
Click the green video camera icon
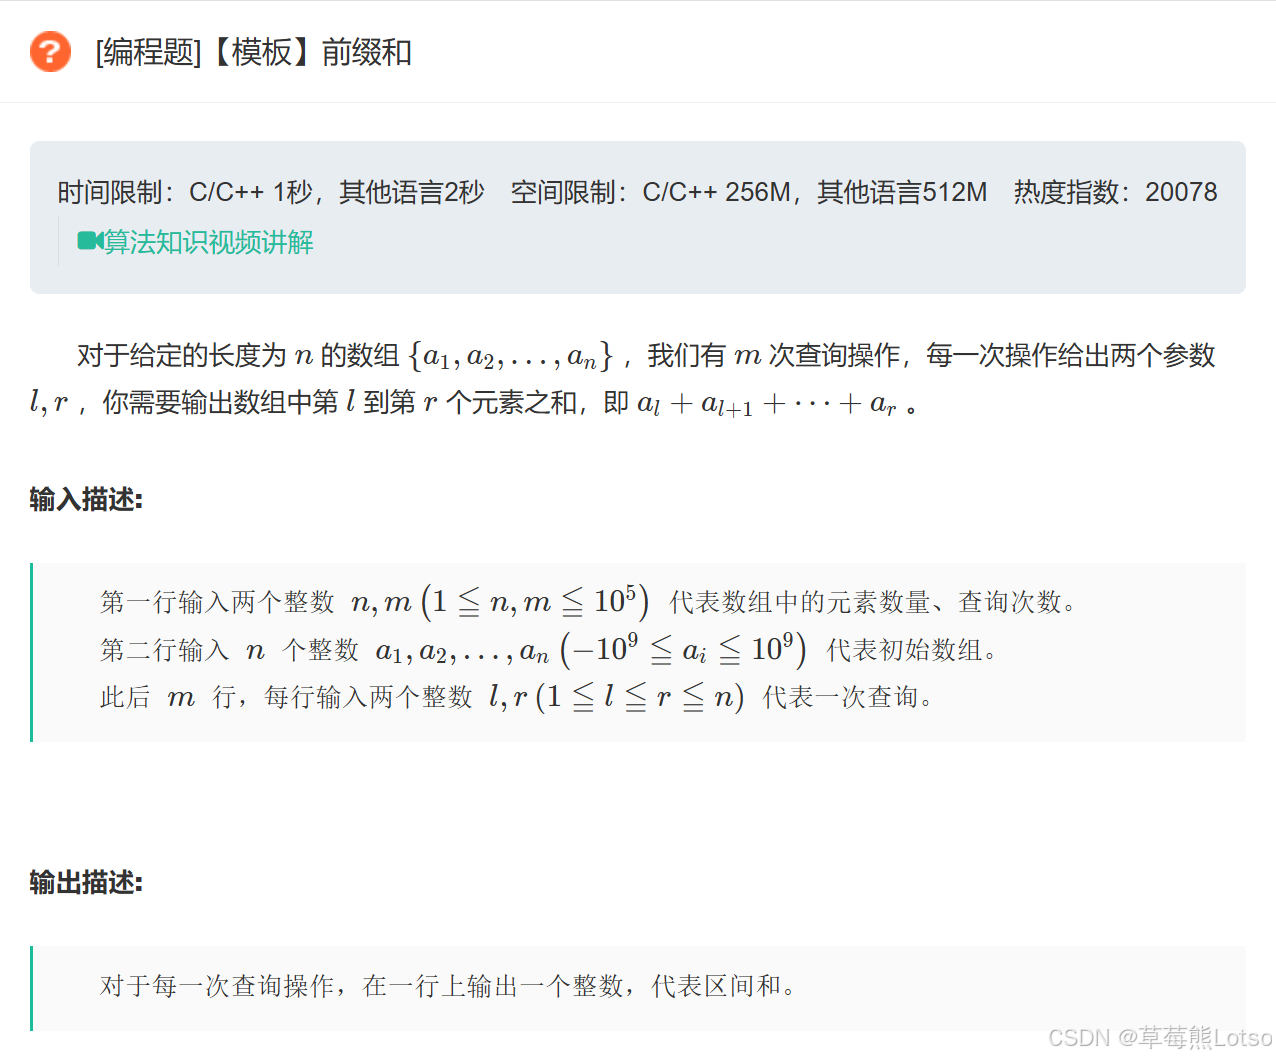(88, 242)
